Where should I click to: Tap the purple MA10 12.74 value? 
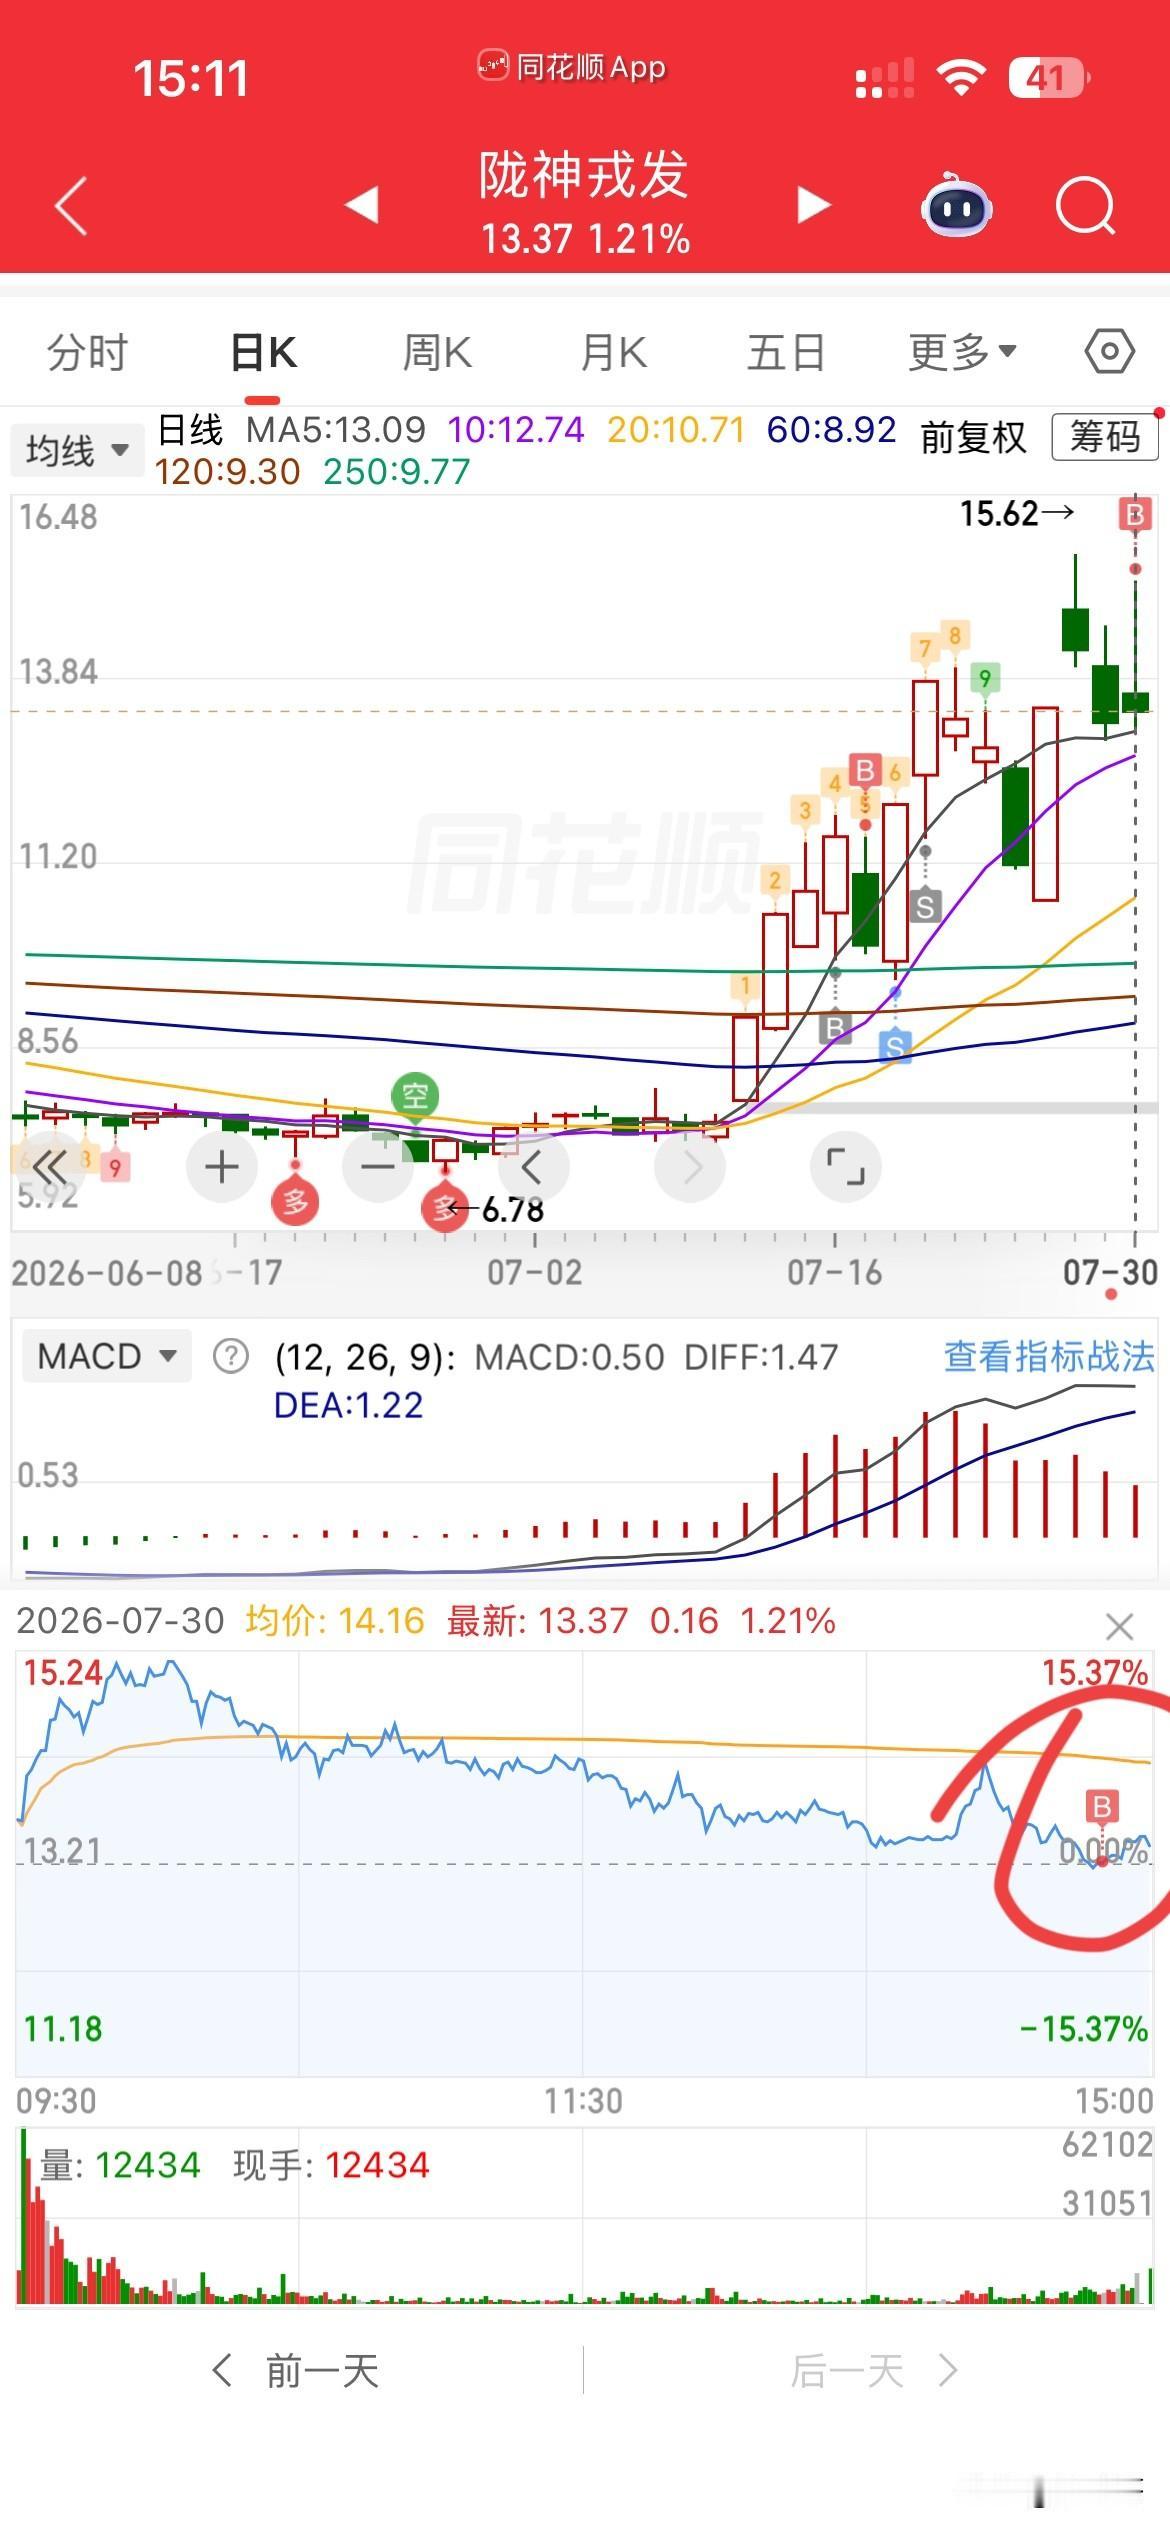516,430
